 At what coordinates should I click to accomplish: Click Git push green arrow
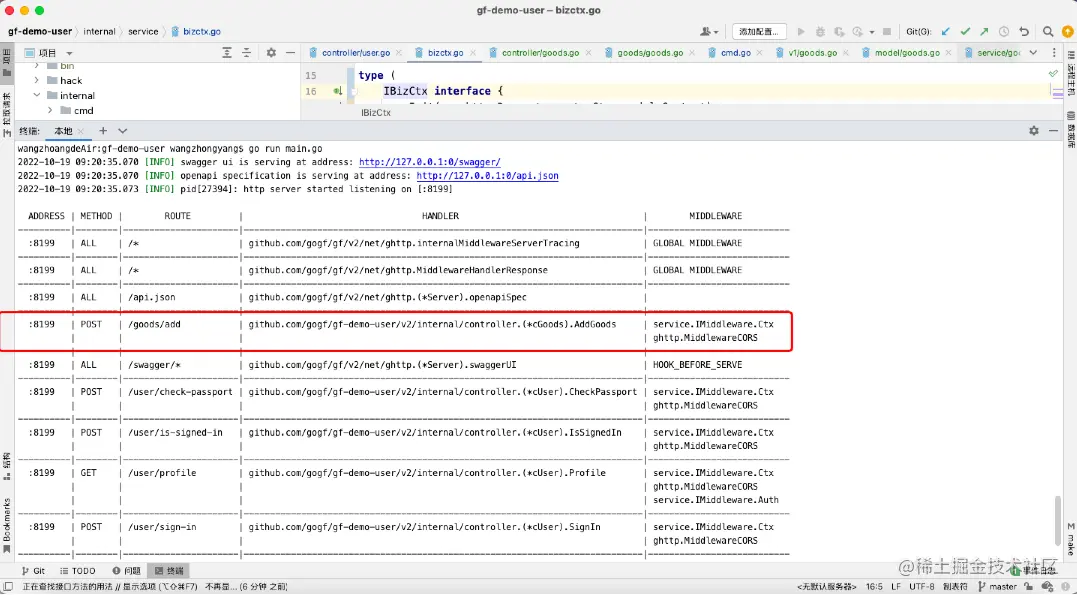[984, 32]
